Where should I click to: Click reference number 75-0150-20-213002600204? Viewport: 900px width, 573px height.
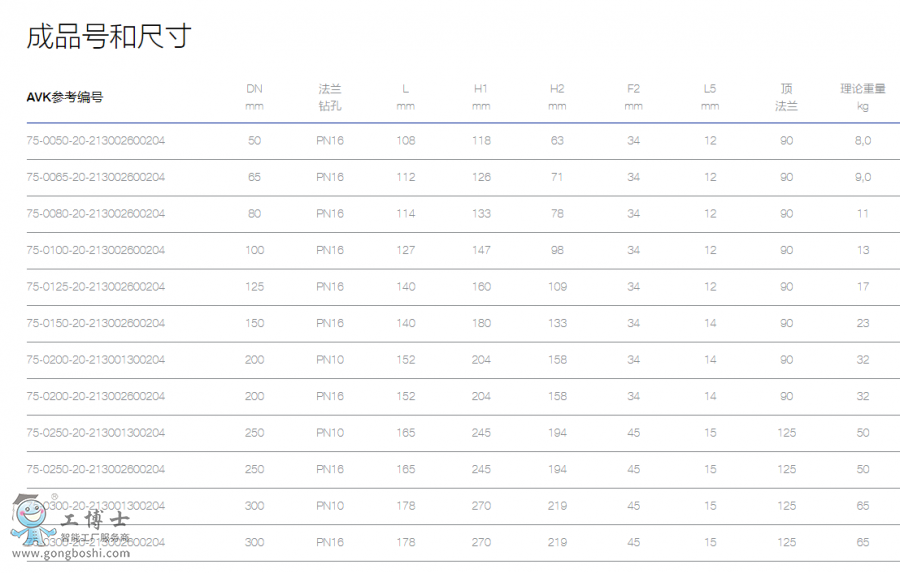coord(96,323)
